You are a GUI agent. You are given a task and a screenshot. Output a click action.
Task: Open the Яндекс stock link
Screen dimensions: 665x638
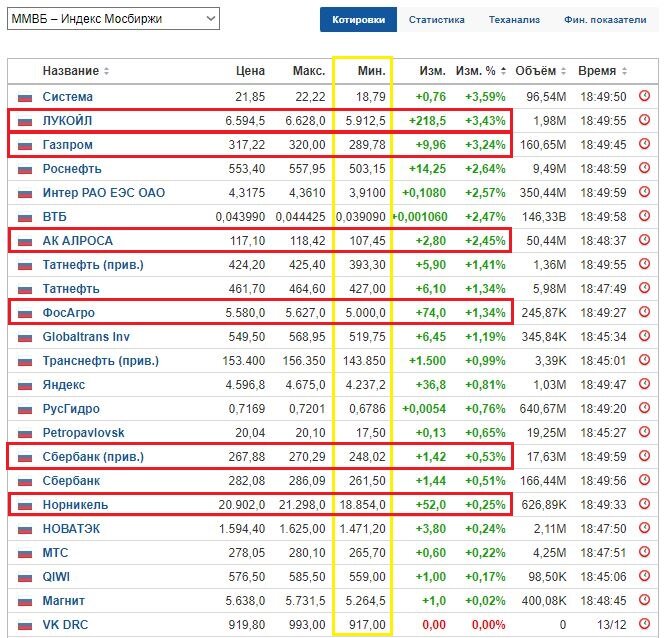64,385
